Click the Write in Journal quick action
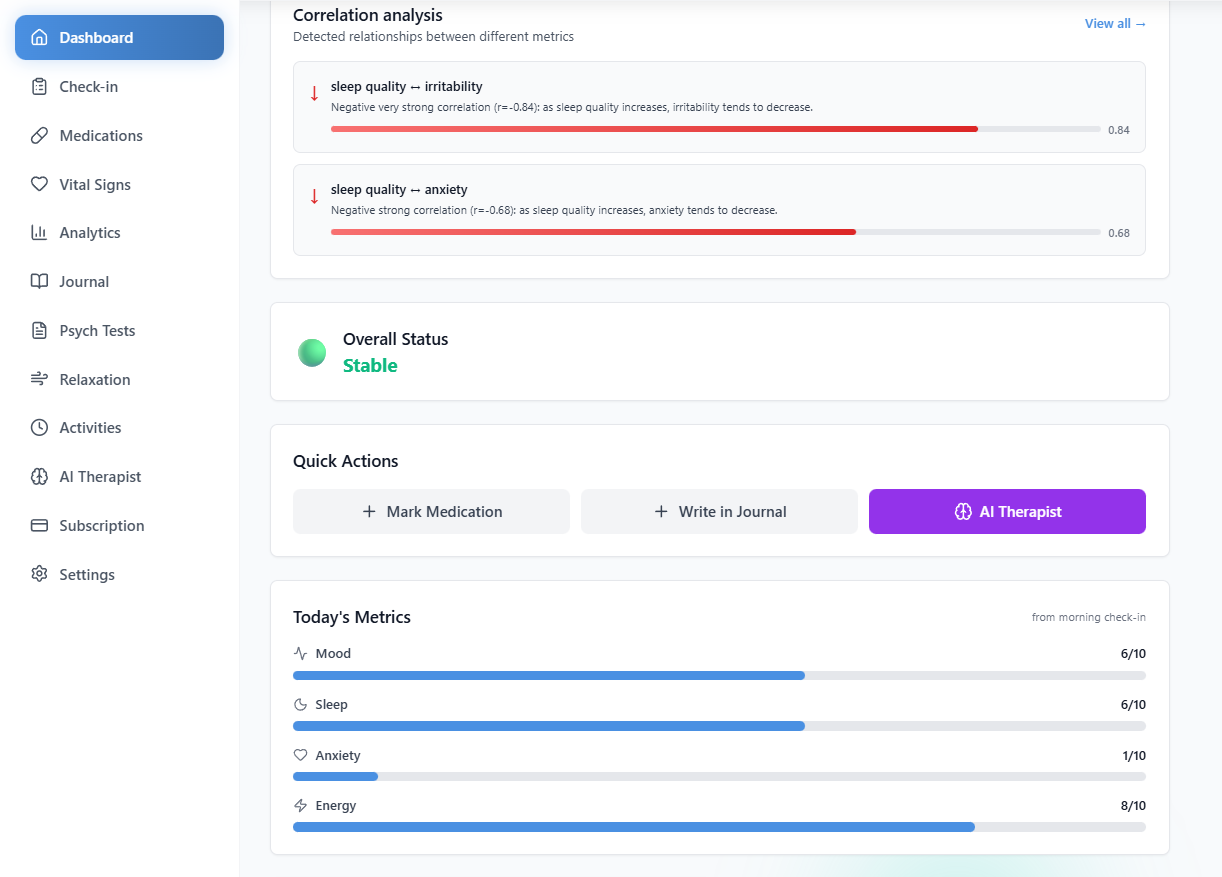The height and width of the screenshot is (877, 1222). pyautogui.click(x=719, y=511)
